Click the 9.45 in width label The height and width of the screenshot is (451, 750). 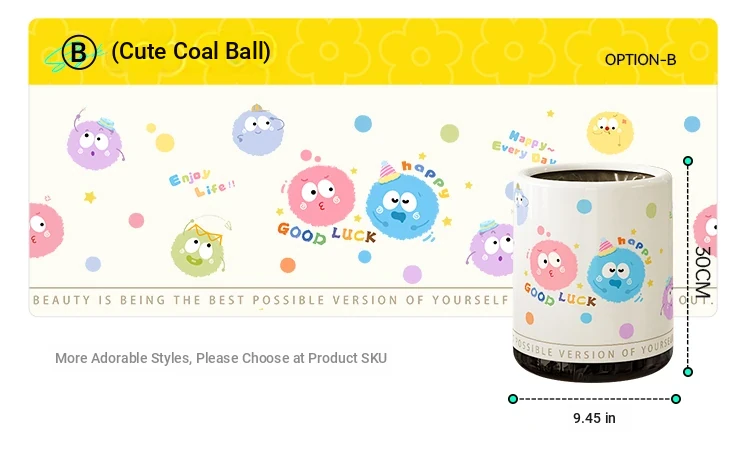coord(595,418)
